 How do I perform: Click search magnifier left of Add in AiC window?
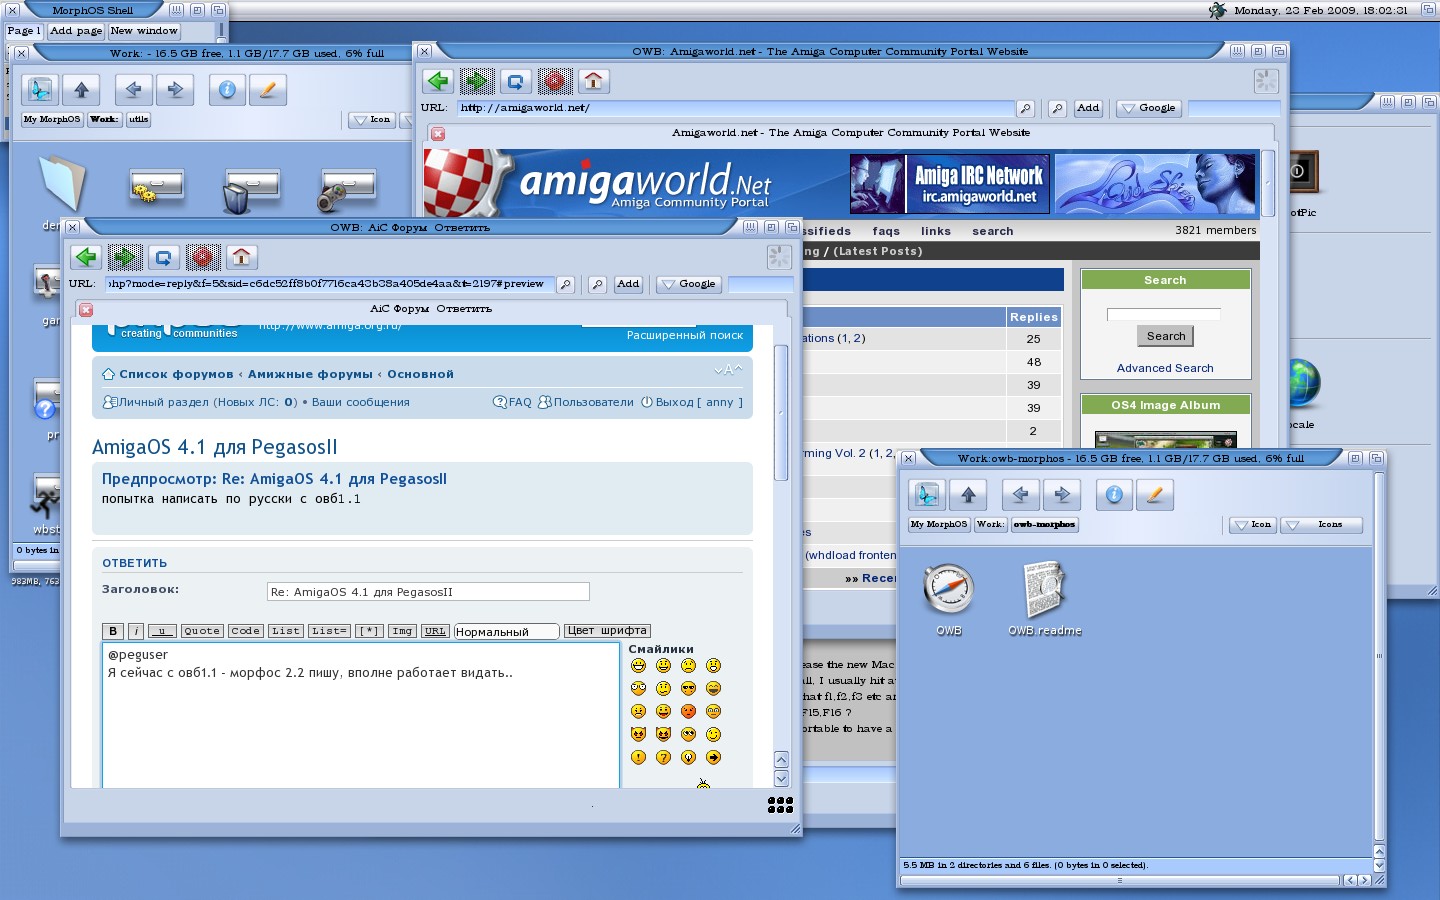click(597, 284)
